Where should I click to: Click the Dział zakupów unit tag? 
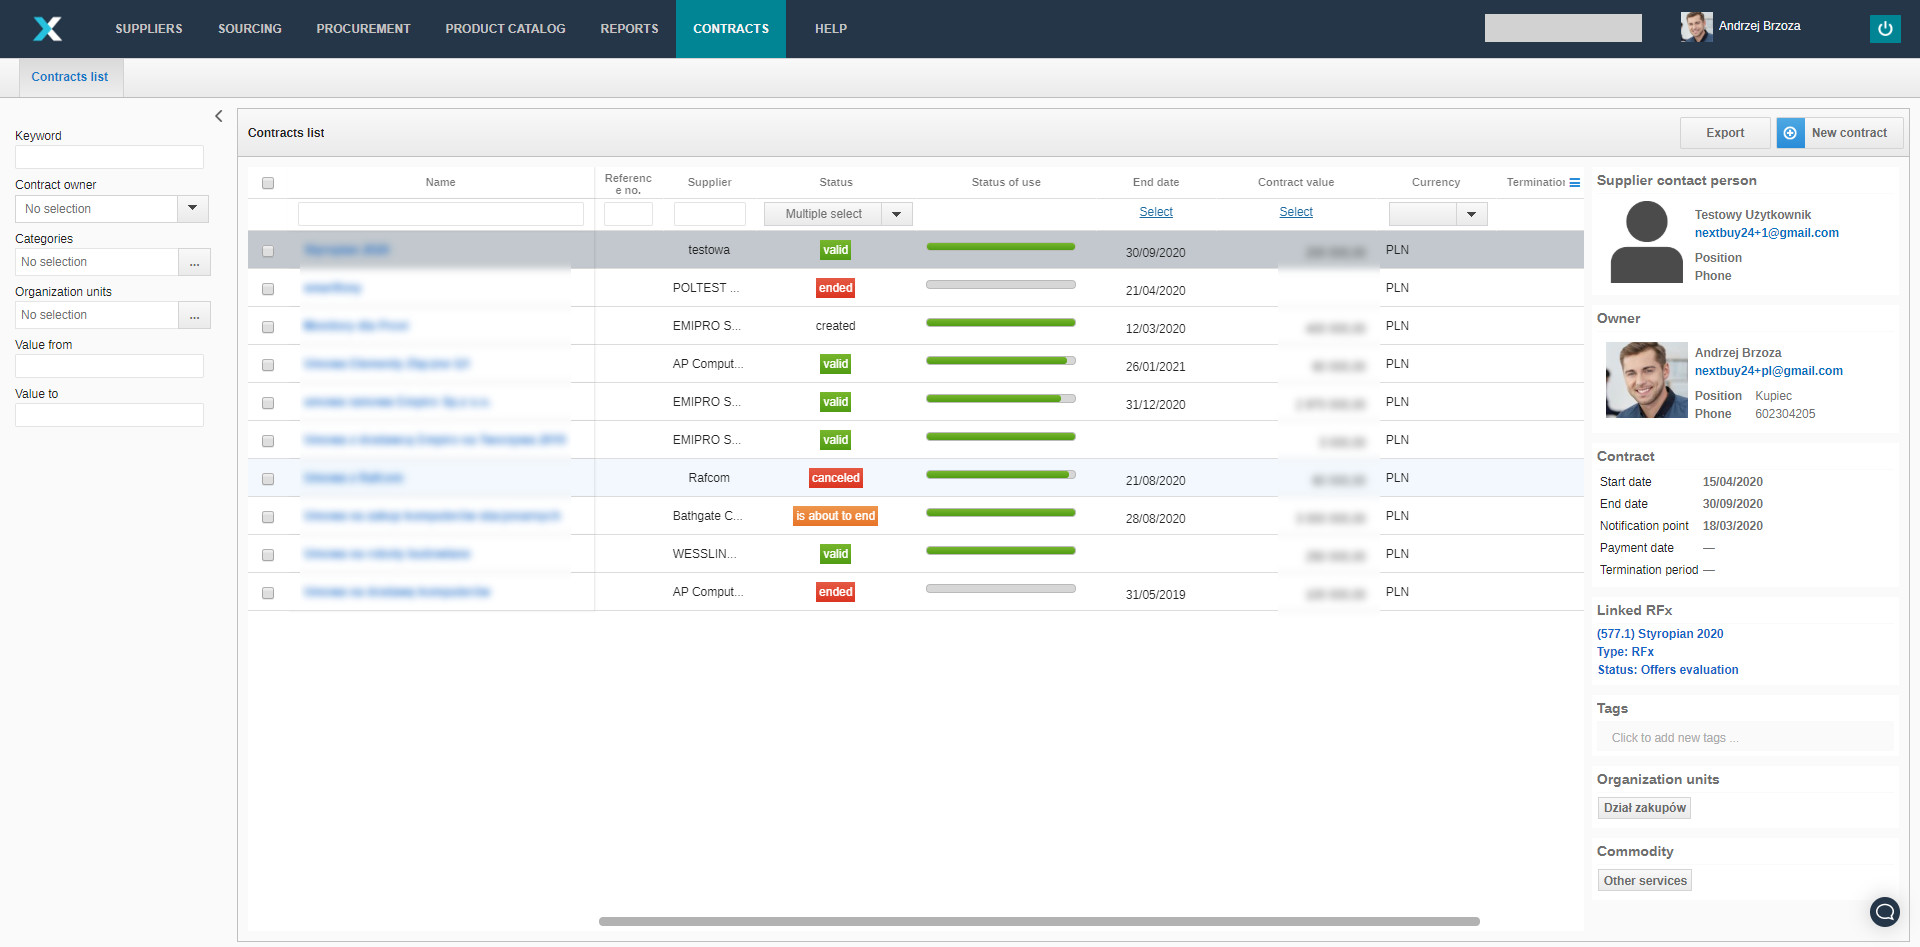(x=1645, y=808)
